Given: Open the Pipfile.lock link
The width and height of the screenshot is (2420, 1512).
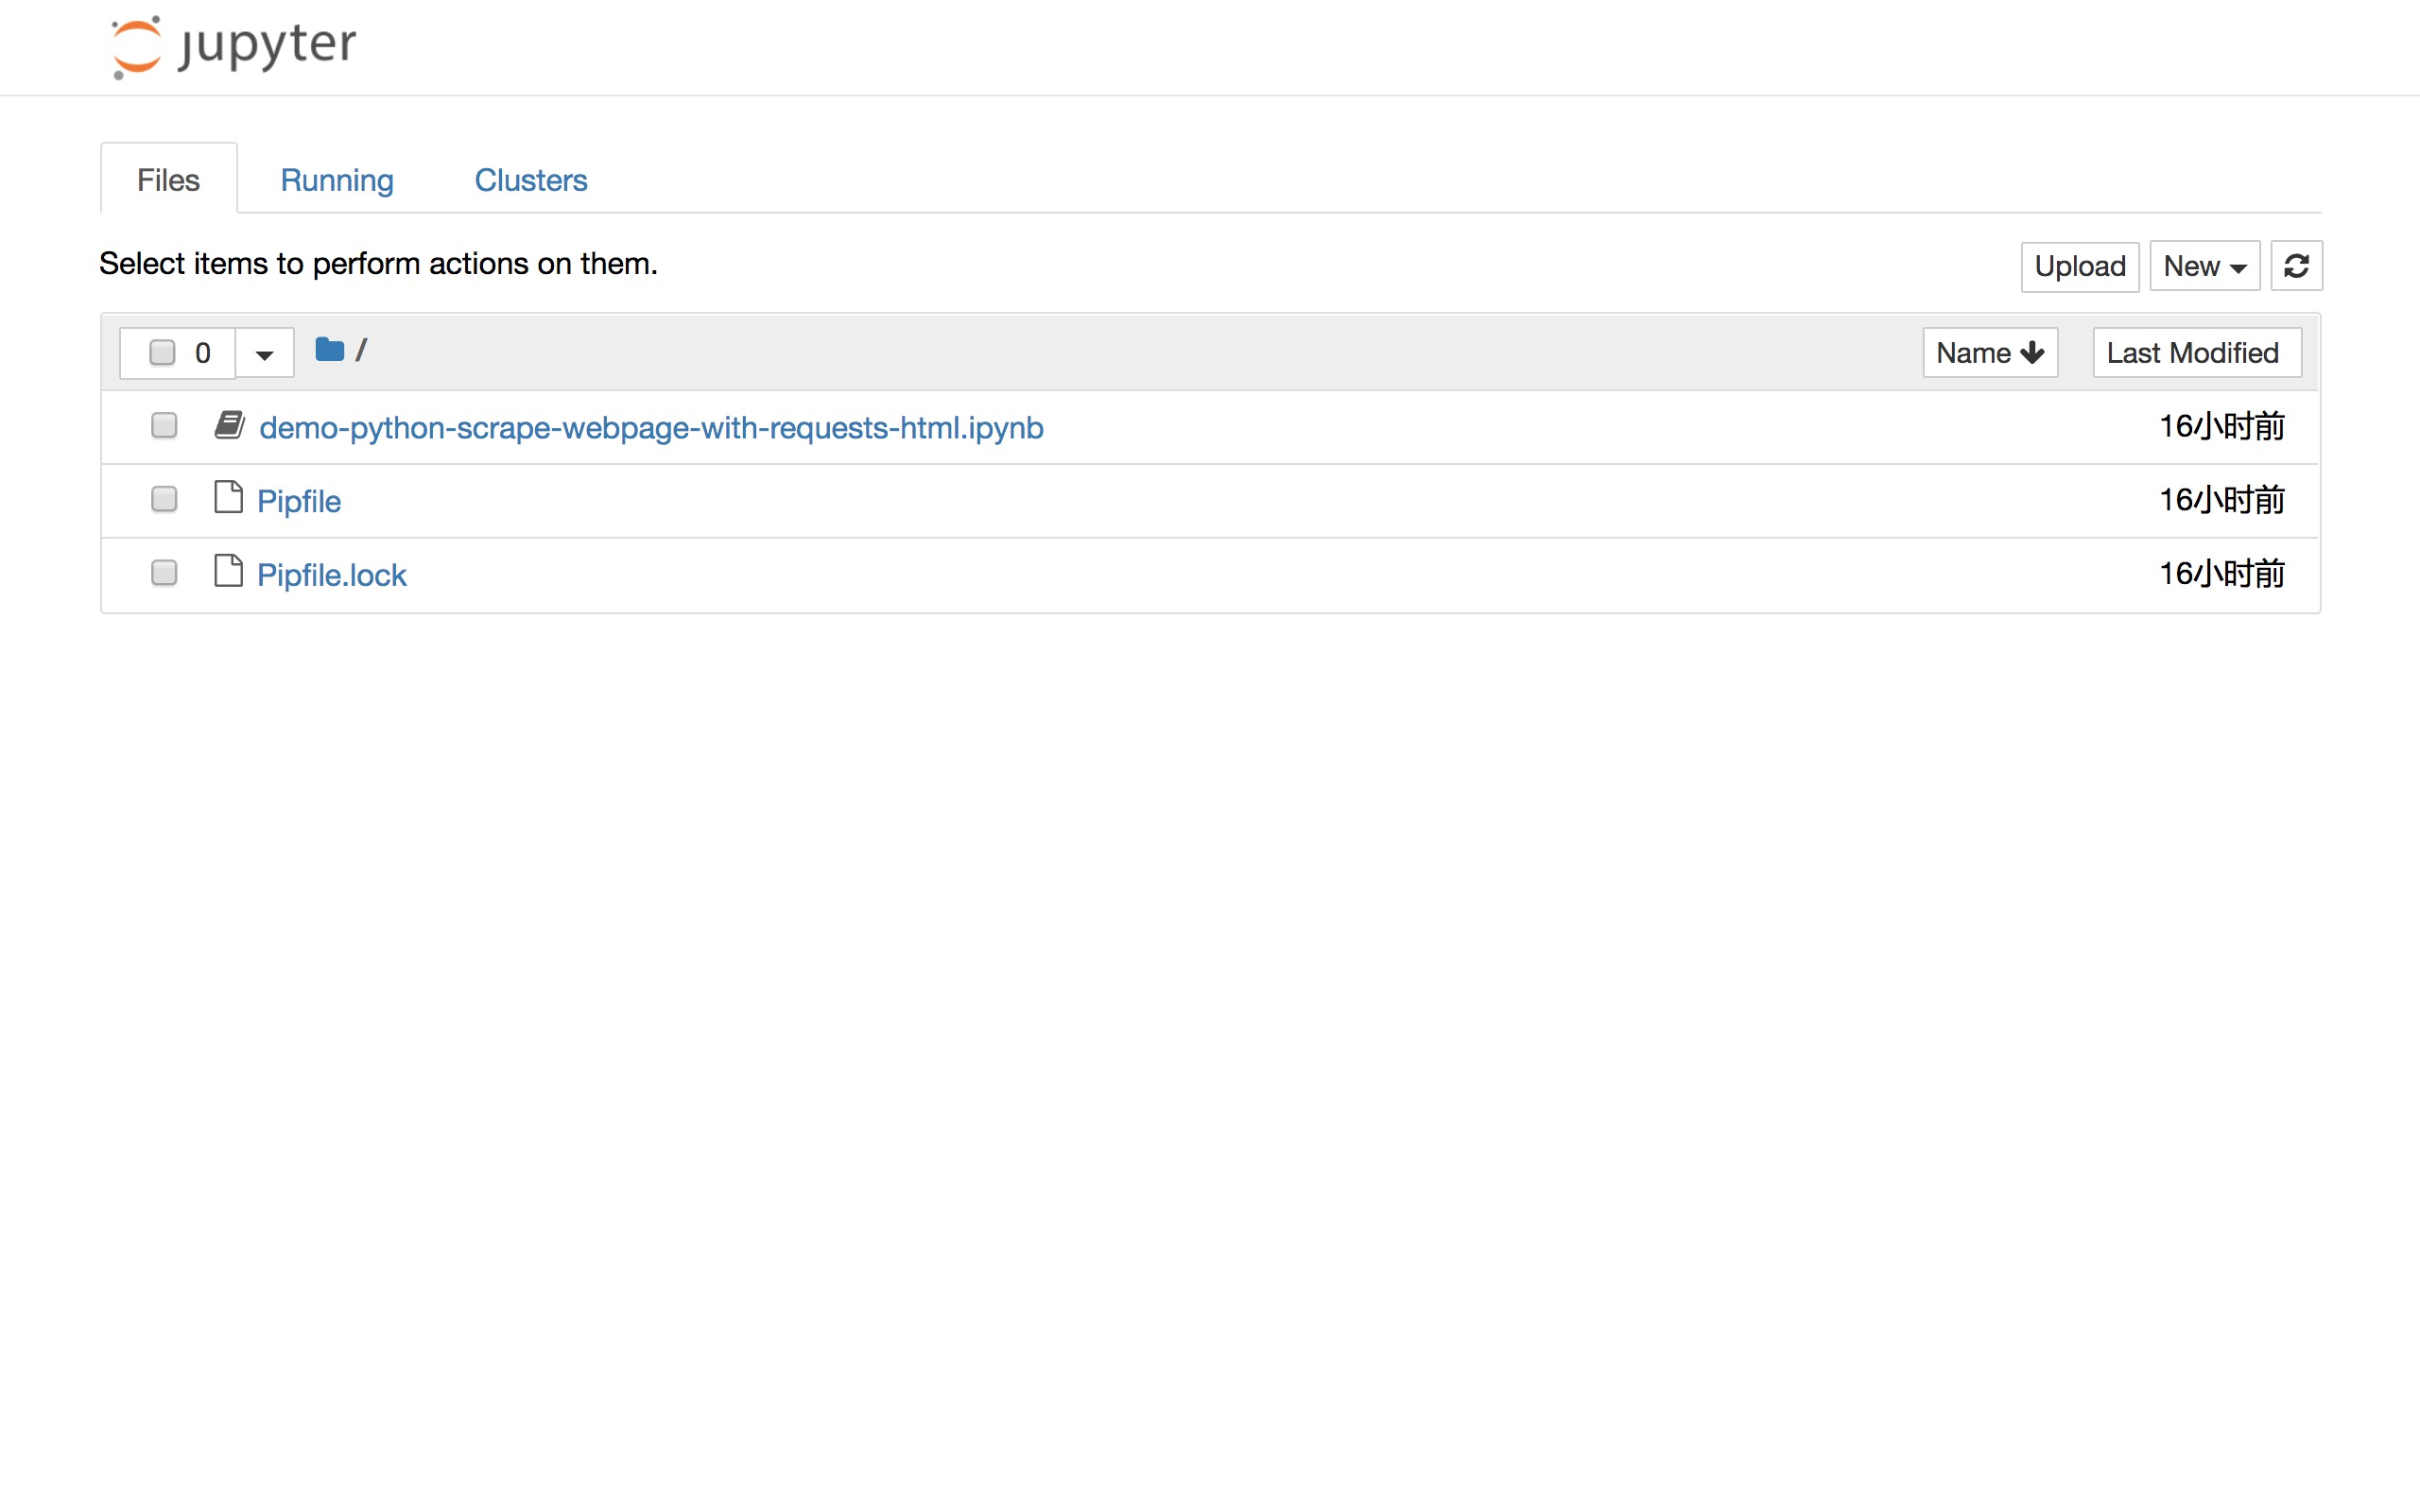Looking at the screenshot, I should coord(331,575).
